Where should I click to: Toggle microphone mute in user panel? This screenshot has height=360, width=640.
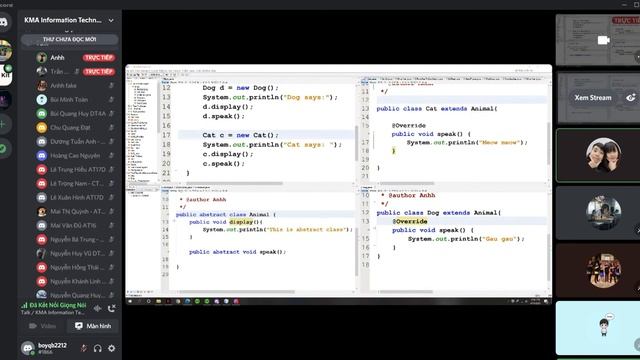pyautogui.click(x=84, y=348)
